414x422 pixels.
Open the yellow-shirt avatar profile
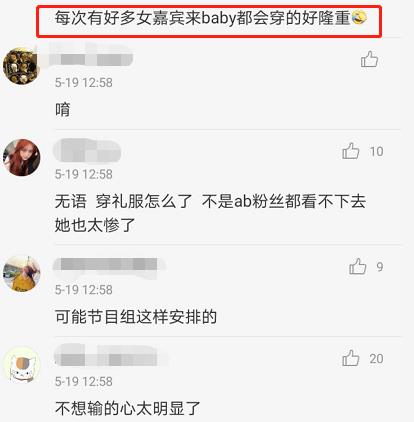22,273
